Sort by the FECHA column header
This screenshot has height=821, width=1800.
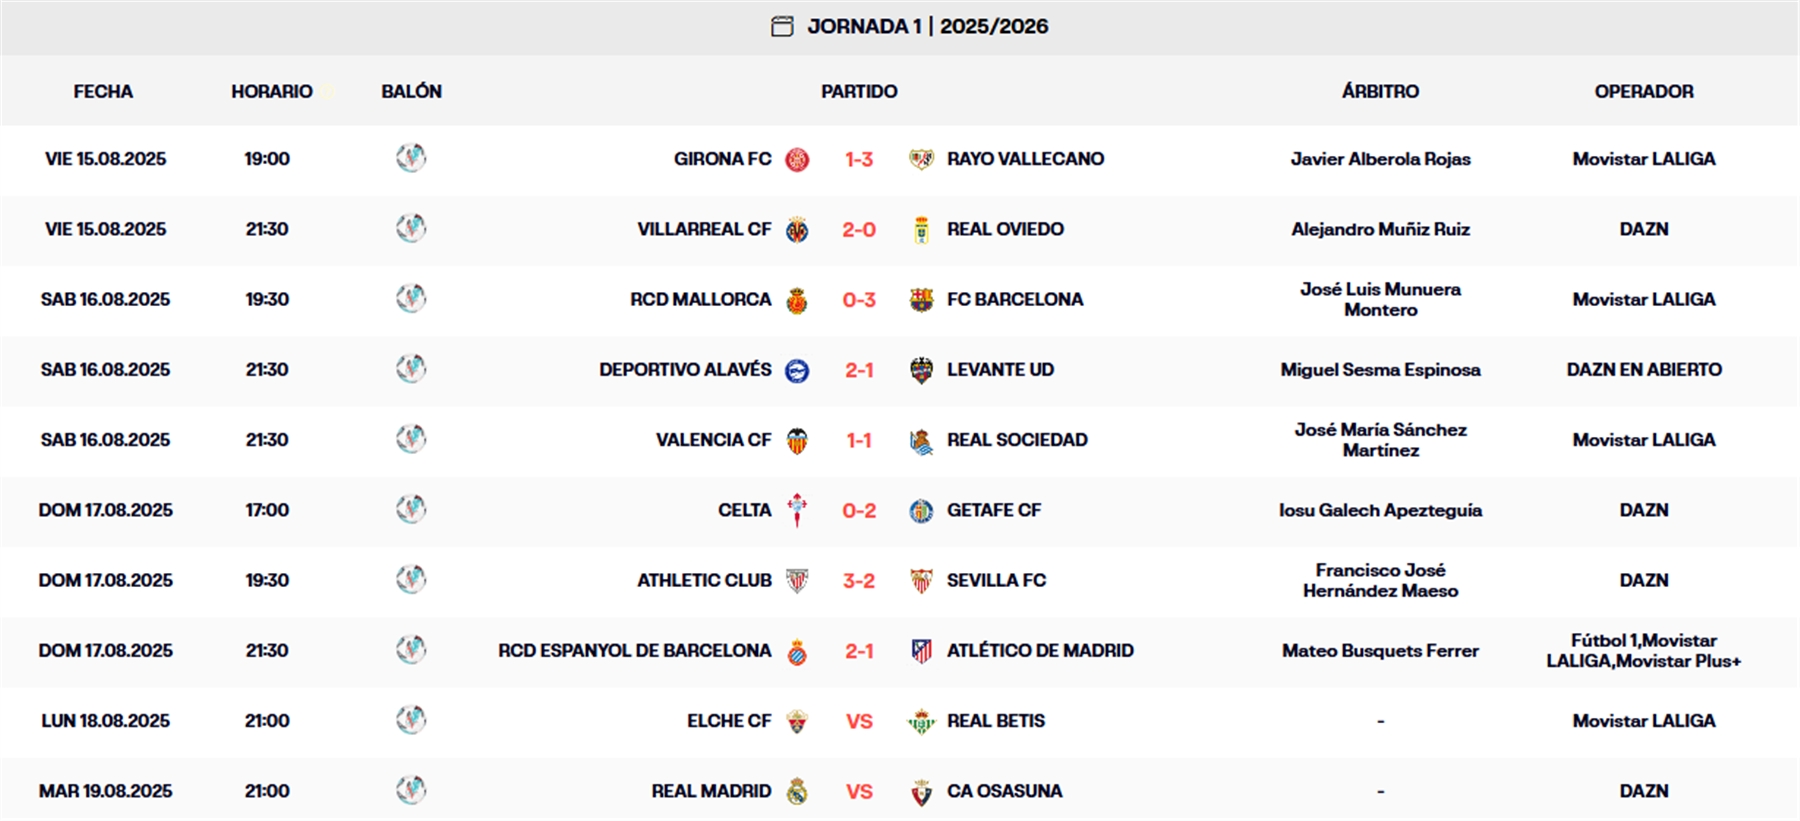(103, 91)
